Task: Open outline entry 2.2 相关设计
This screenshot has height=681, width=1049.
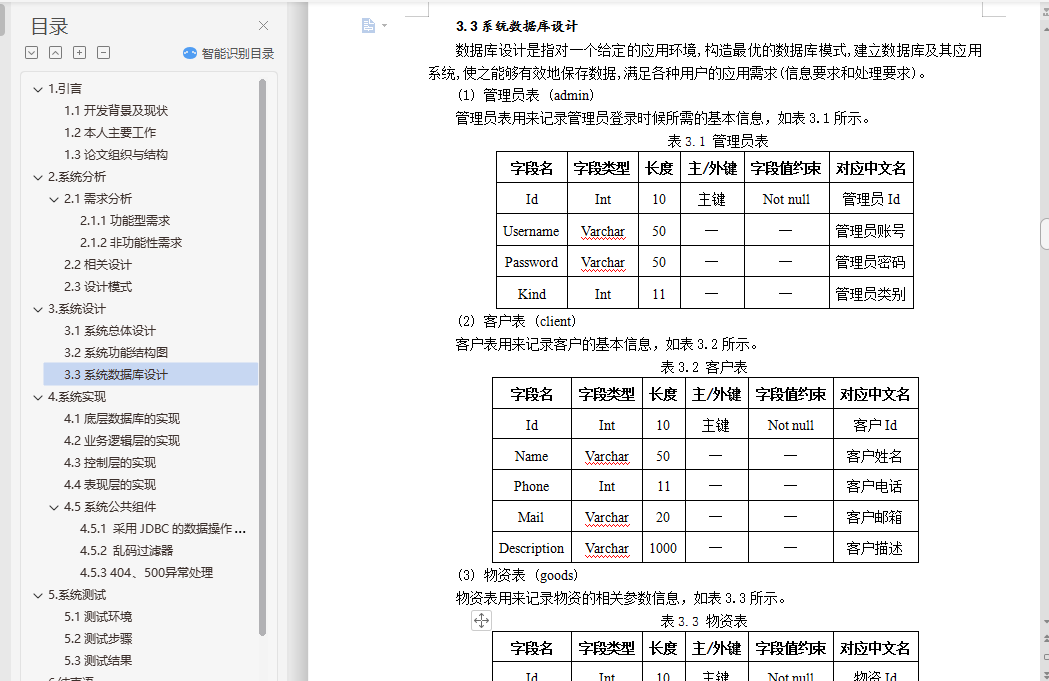Action: tap(98, 265)
